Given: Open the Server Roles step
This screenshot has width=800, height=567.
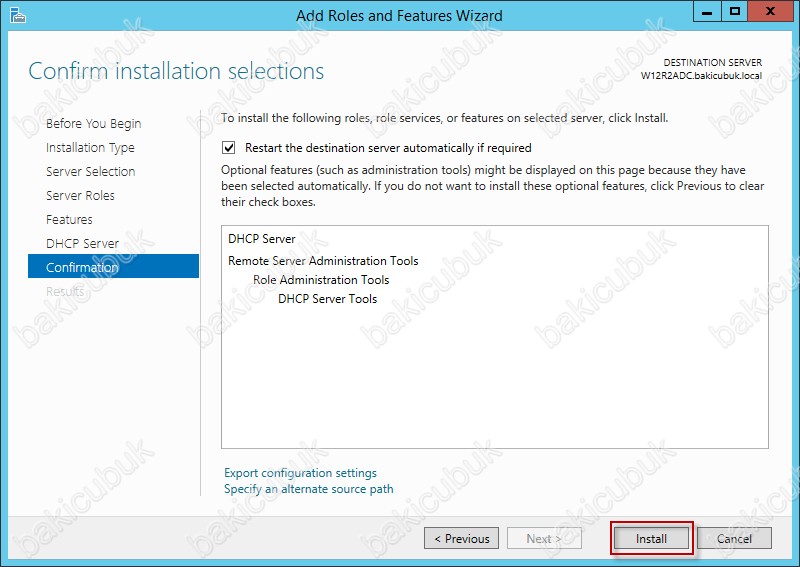Looking at the screenshot, I should tap(80, 195).
